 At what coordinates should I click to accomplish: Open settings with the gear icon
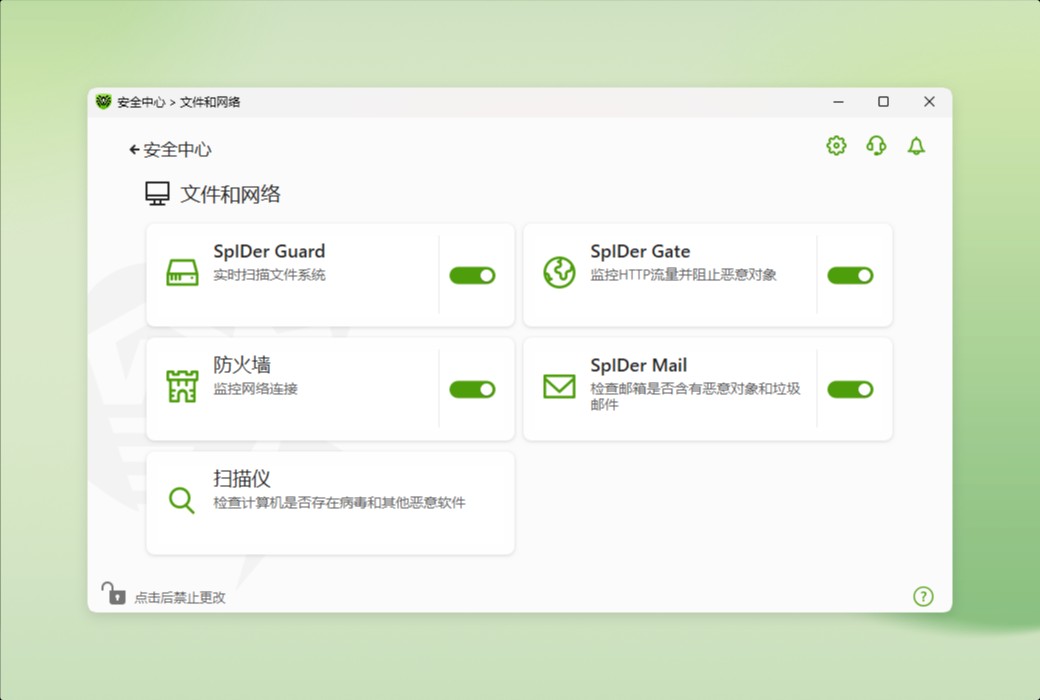tap(835, 145)
